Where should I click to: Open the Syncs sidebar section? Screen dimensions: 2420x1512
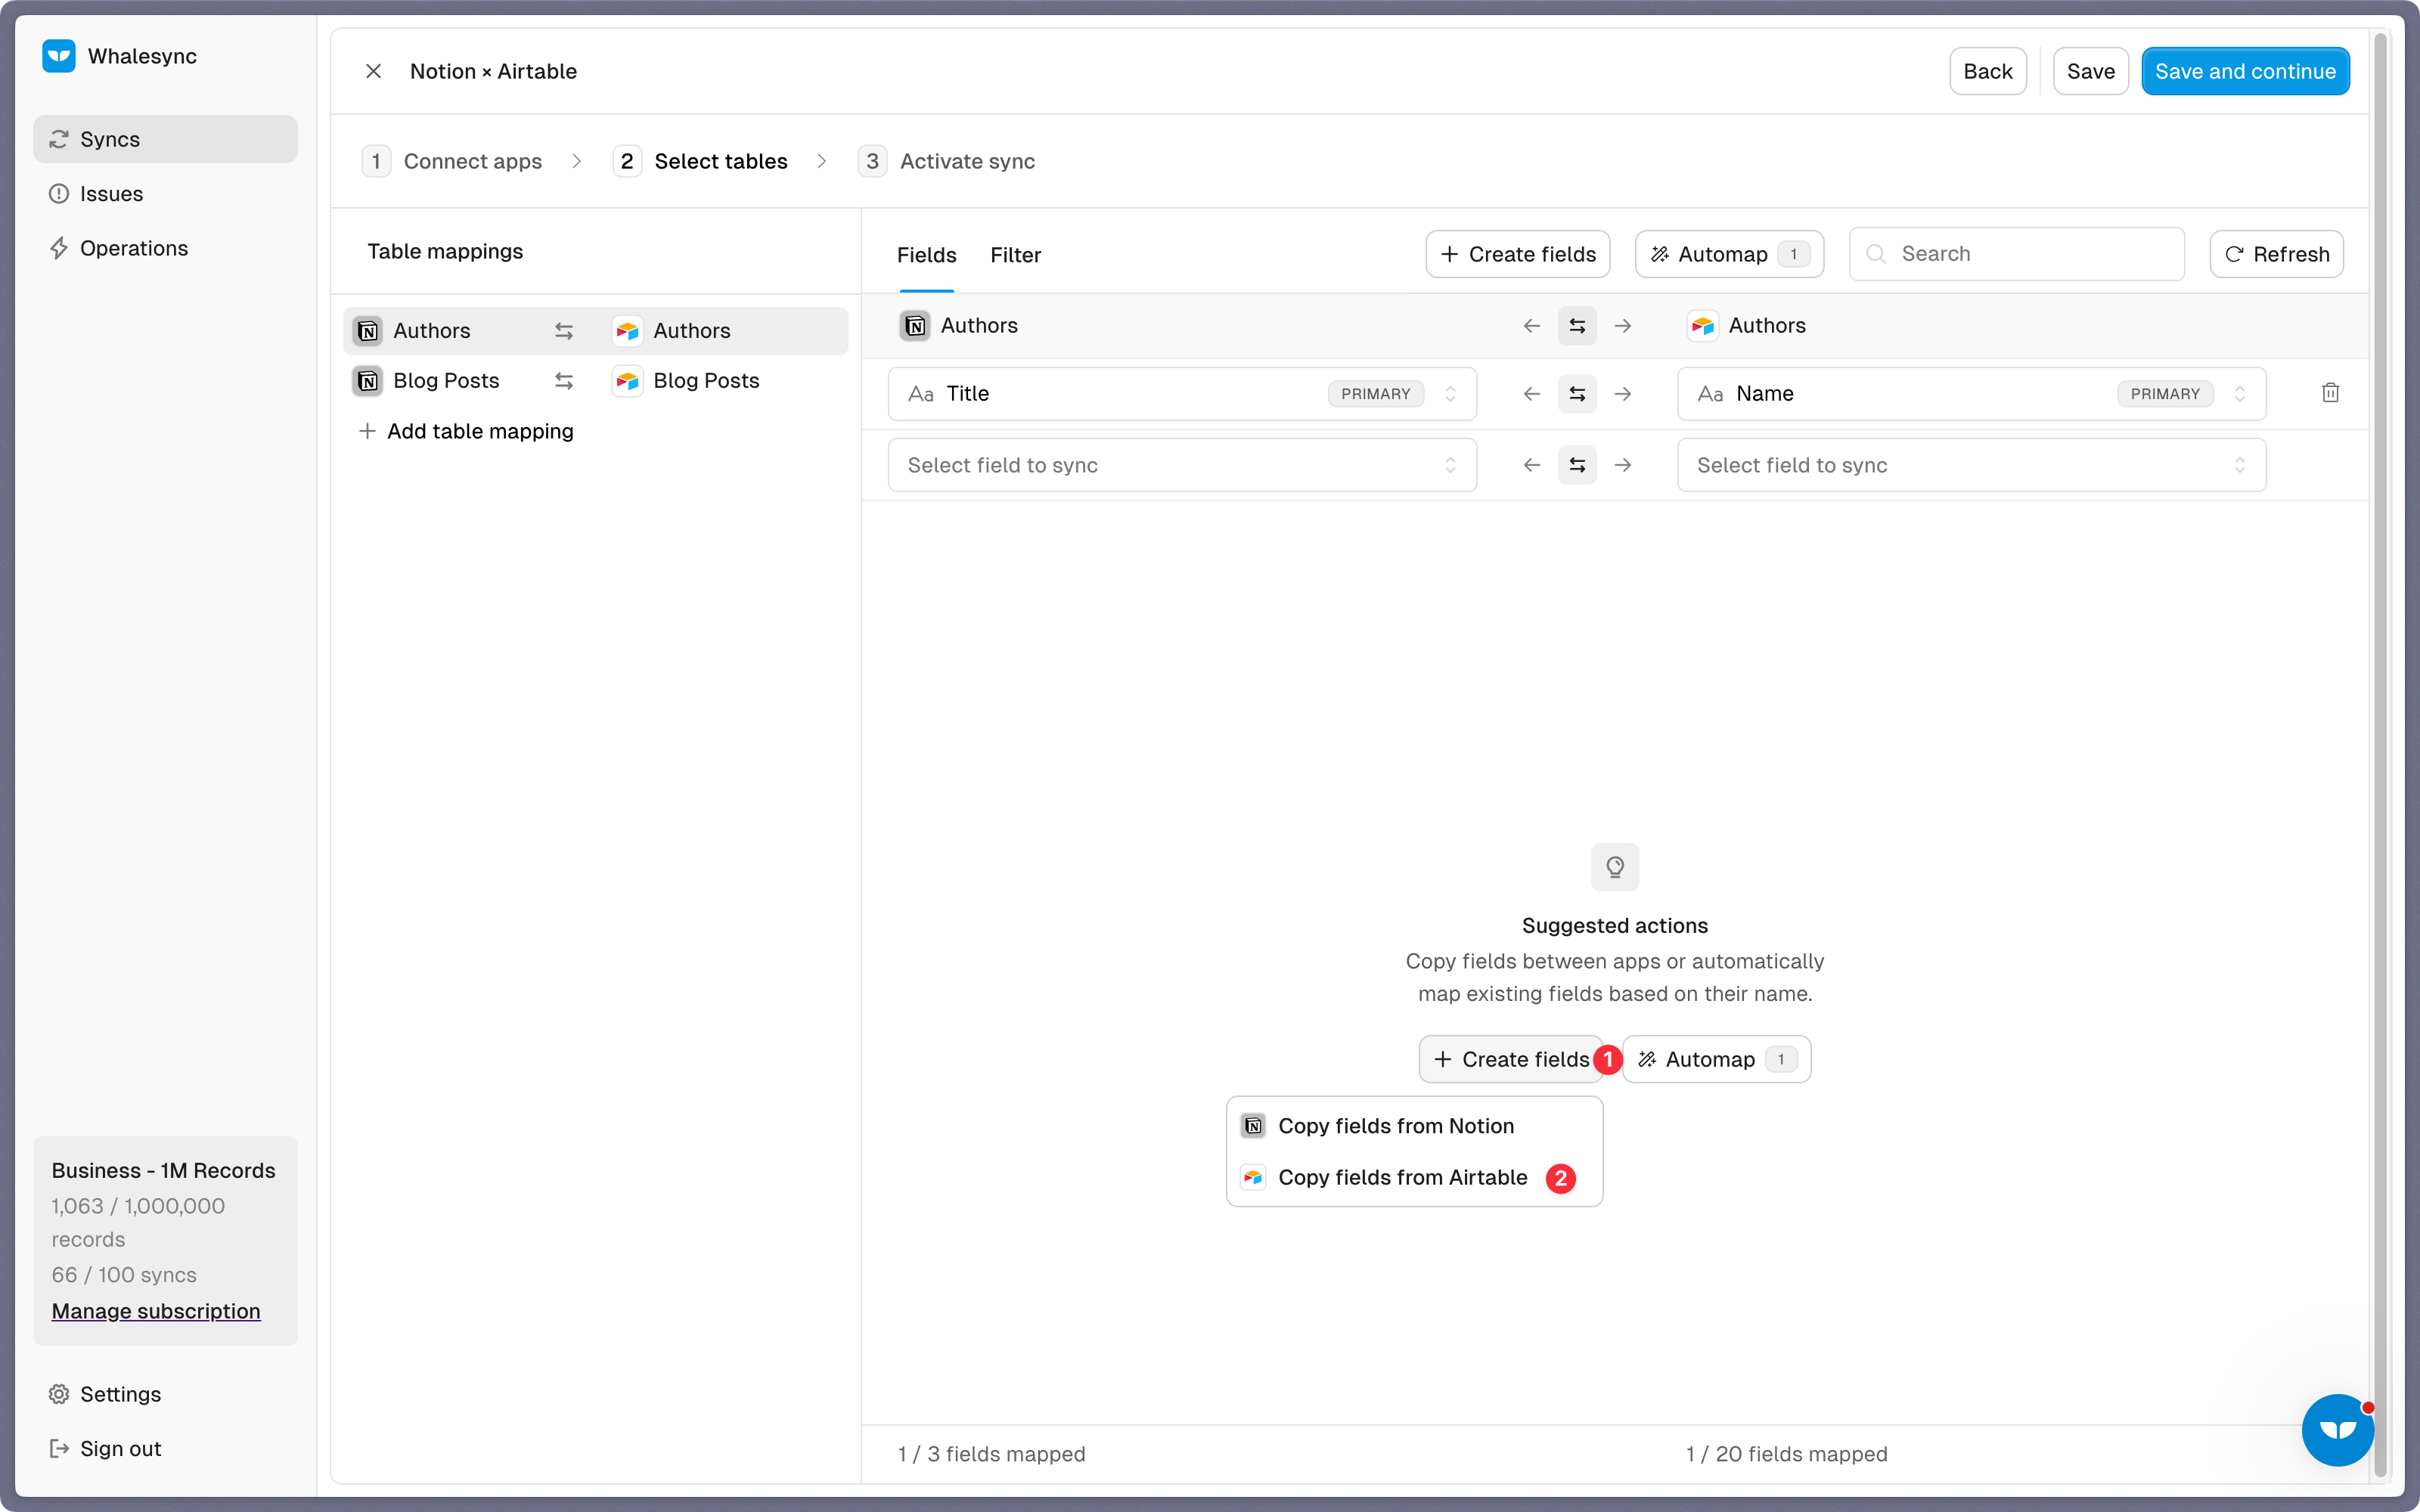coord(165,139)
